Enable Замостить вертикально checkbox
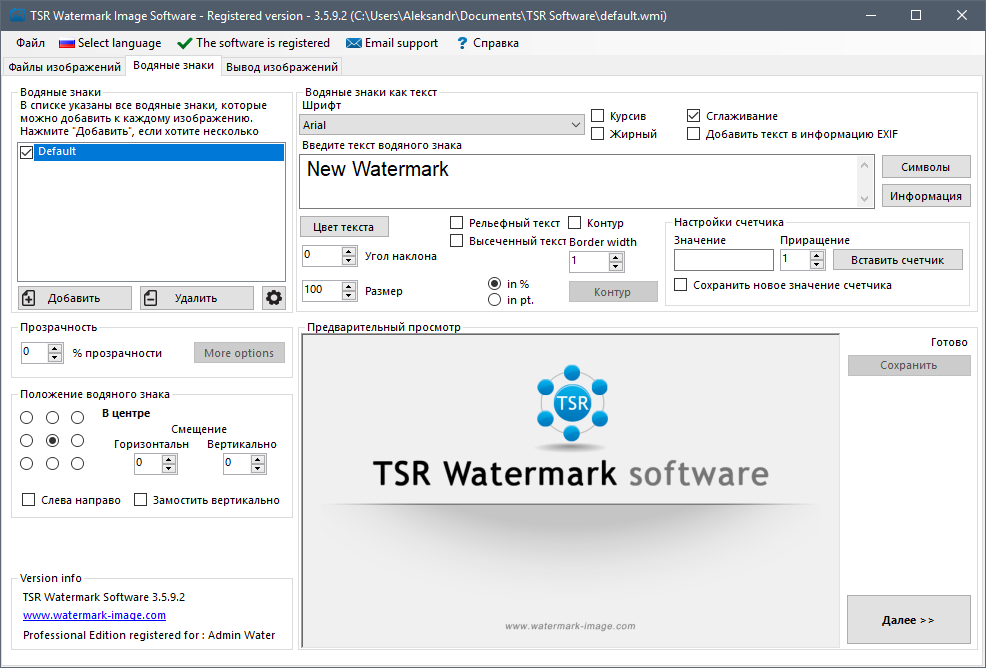 coord(140,500)
